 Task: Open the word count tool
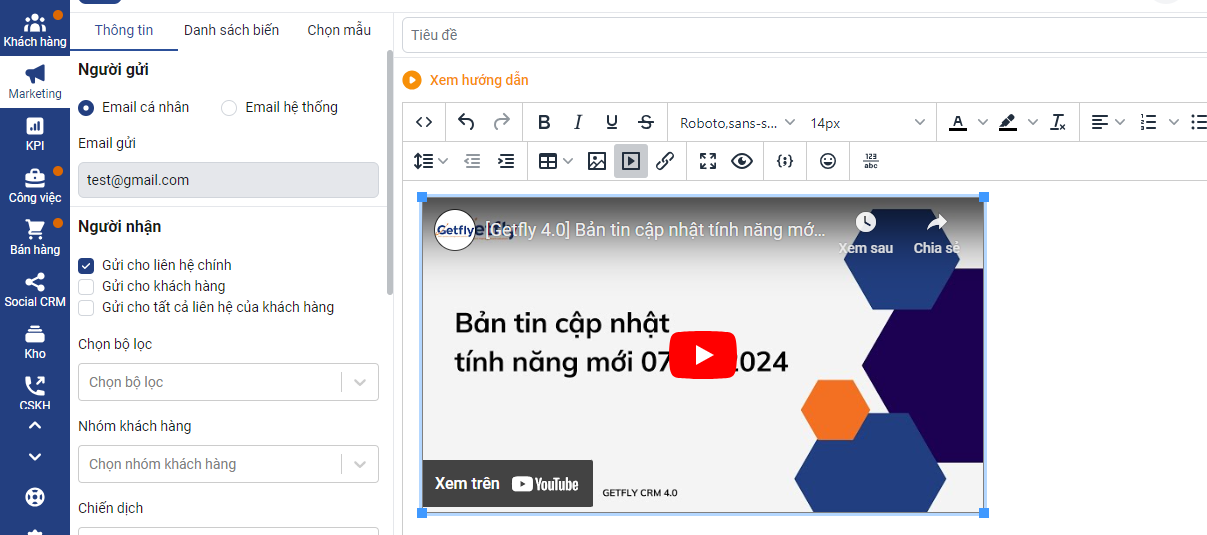(x=870, y=161)
